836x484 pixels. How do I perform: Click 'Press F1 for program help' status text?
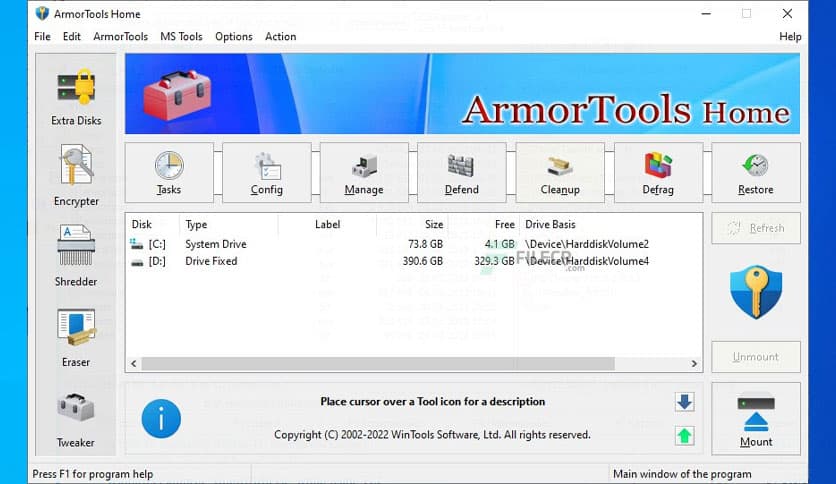93,474
